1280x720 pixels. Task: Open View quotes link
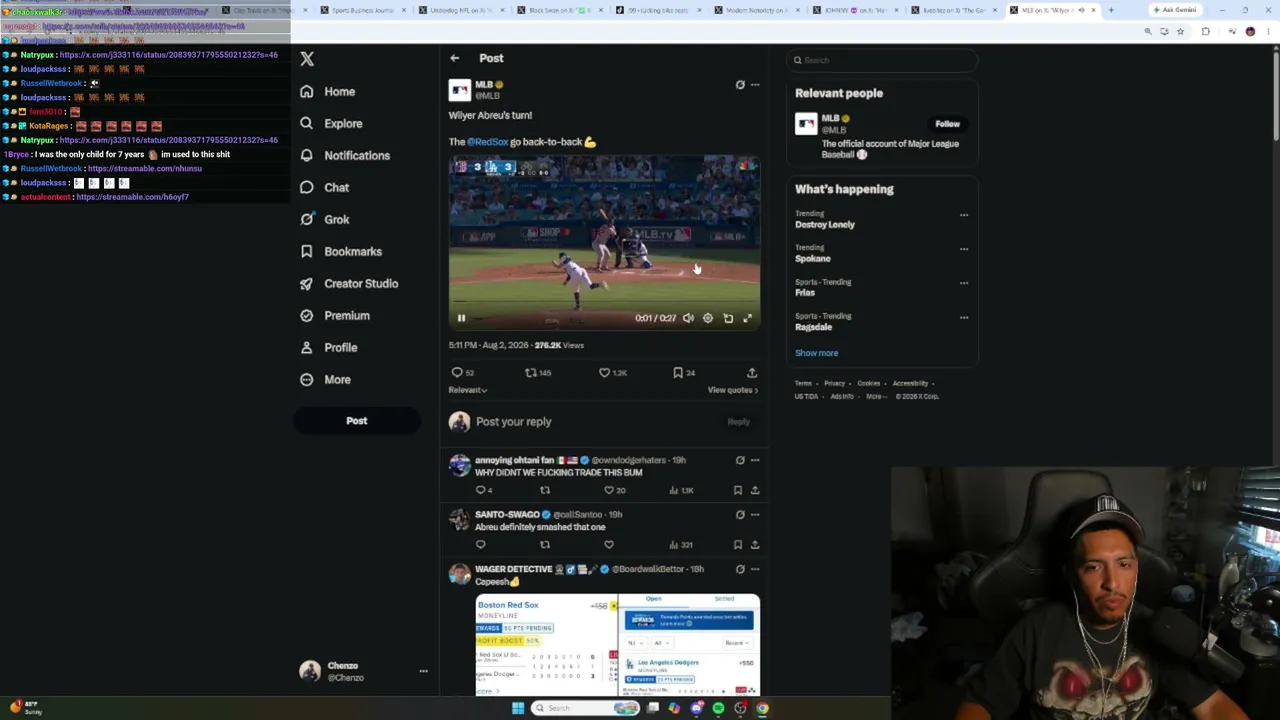[x=733, y=390]
